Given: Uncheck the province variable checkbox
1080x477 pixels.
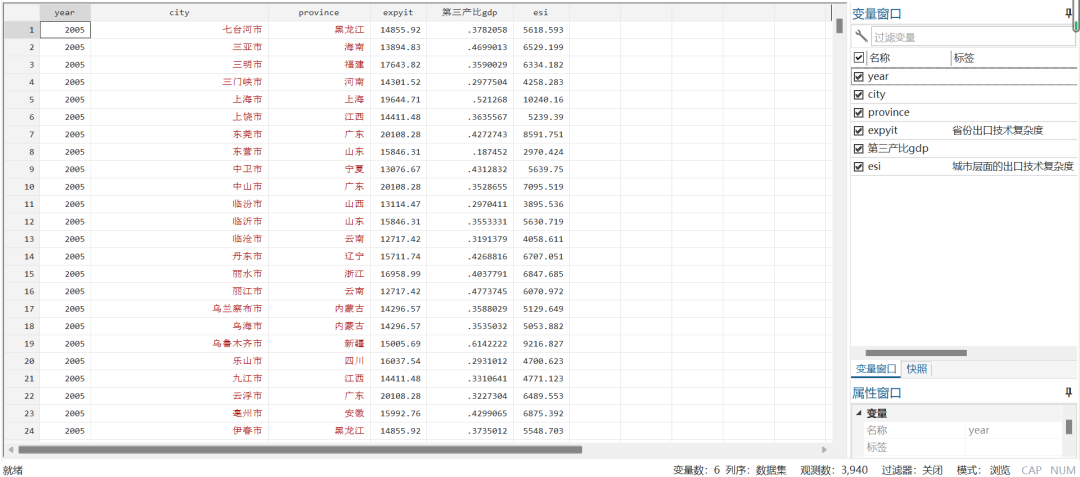Looking at the screenshot, I should (858, 112).
